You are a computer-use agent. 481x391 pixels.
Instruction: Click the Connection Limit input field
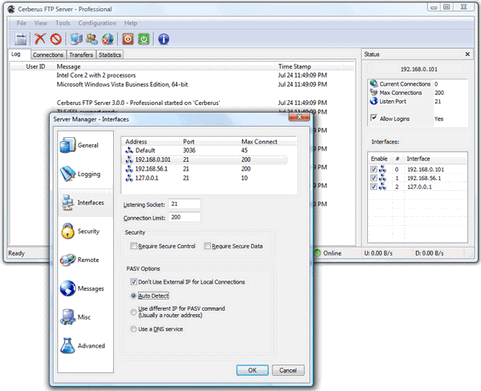click(184, 217)
